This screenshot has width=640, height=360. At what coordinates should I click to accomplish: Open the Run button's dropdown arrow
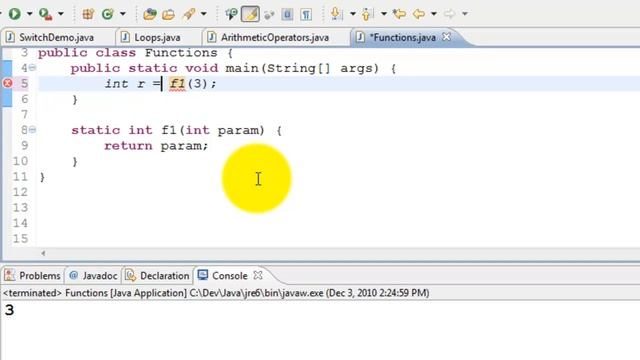tap(29, 14)
